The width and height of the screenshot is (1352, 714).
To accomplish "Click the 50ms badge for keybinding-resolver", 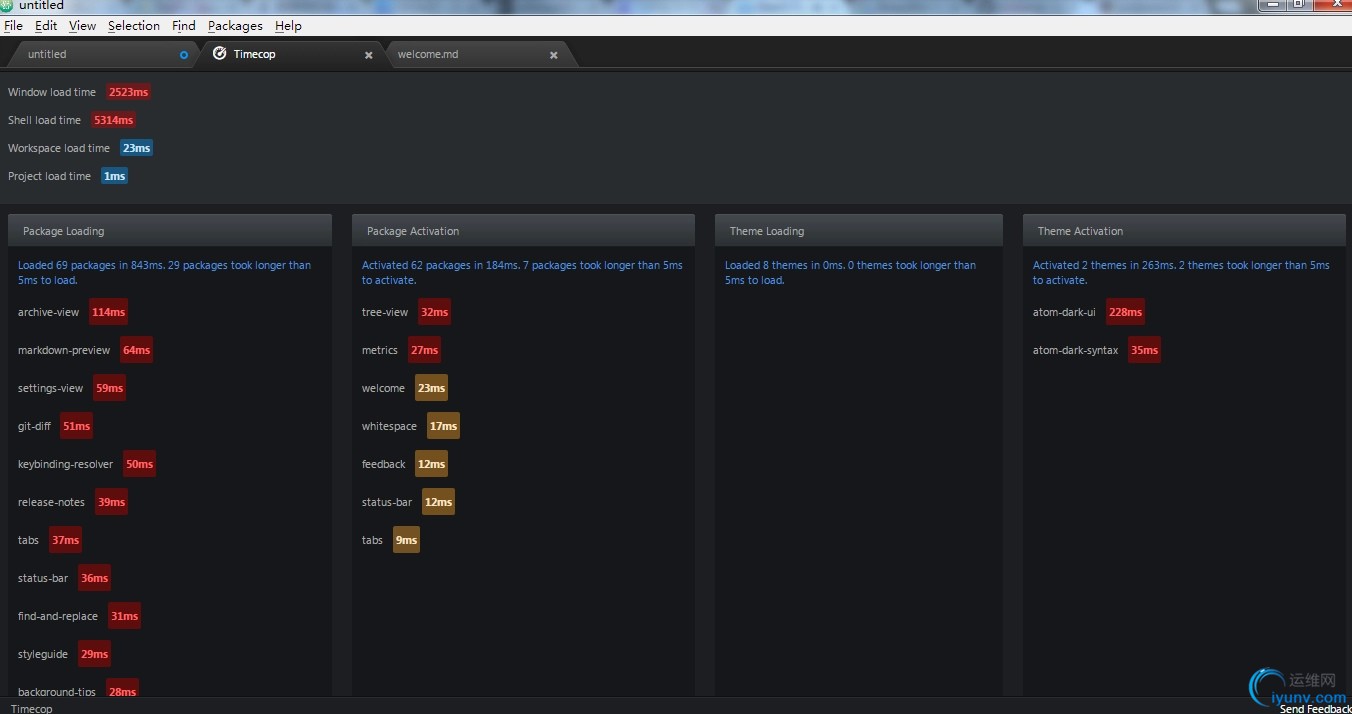I will point(139,464).
